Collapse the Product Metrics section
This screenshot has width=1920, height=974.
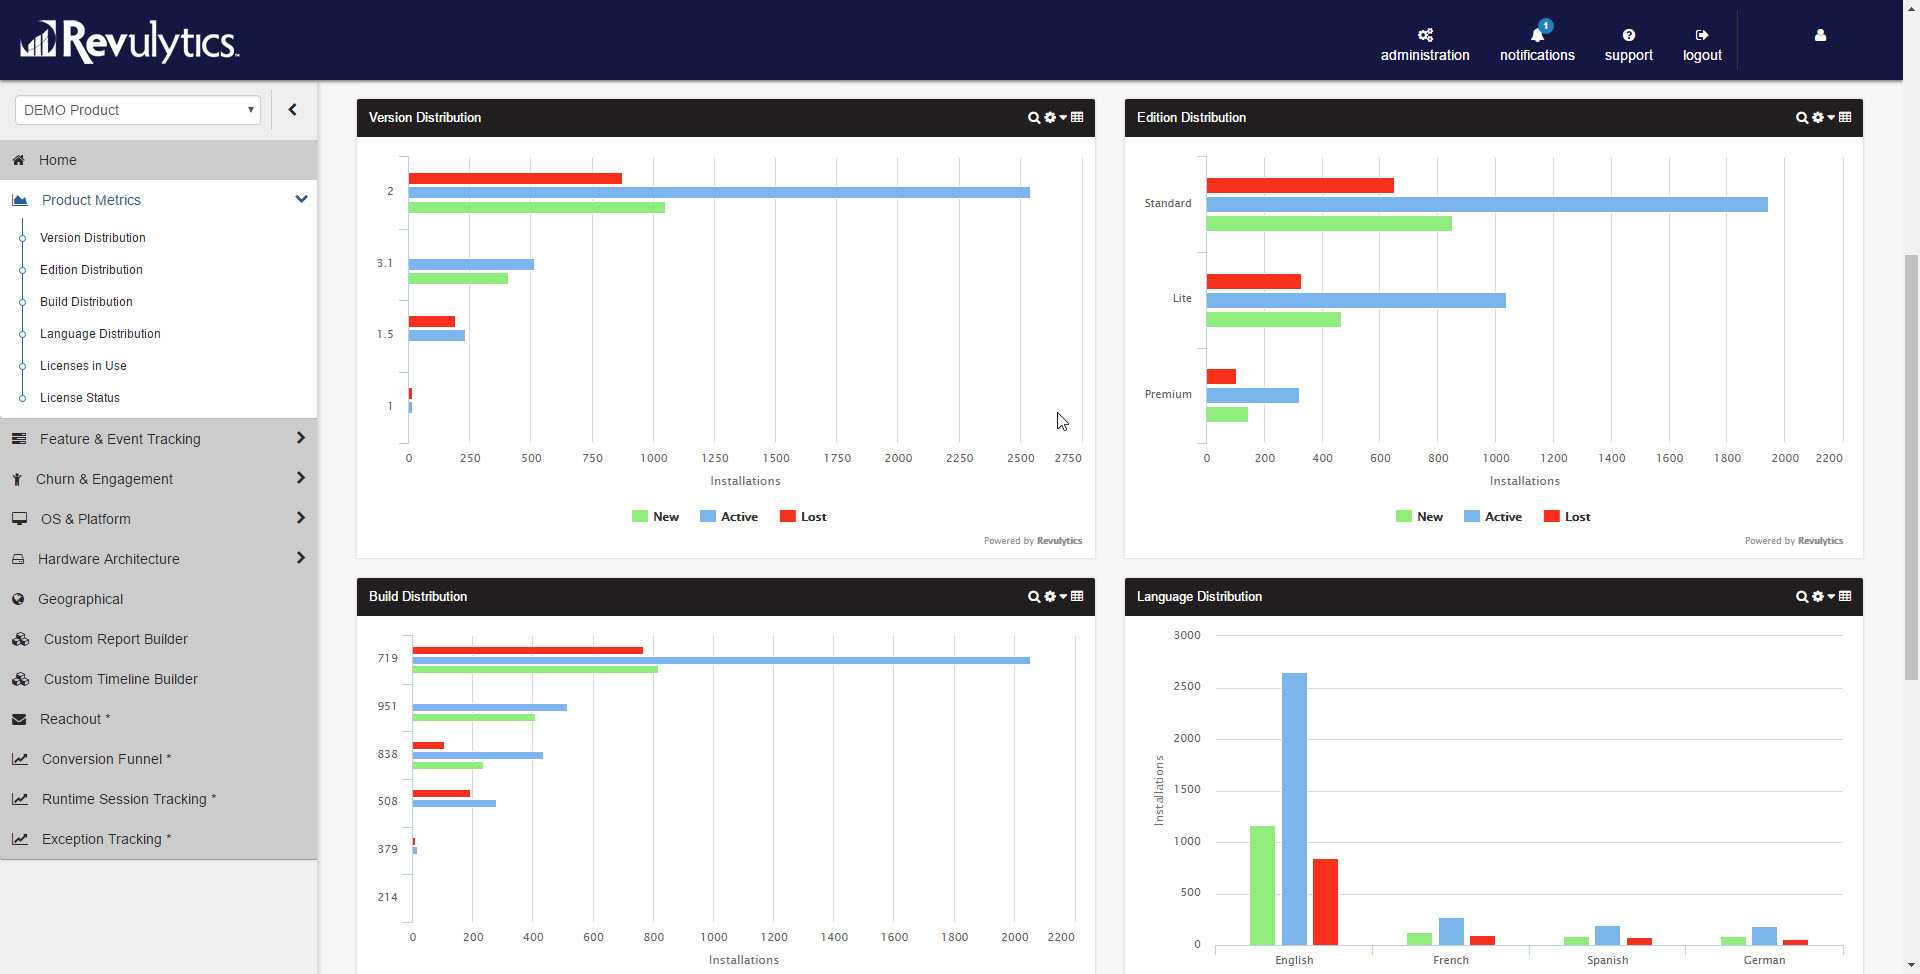click(300, 199)
